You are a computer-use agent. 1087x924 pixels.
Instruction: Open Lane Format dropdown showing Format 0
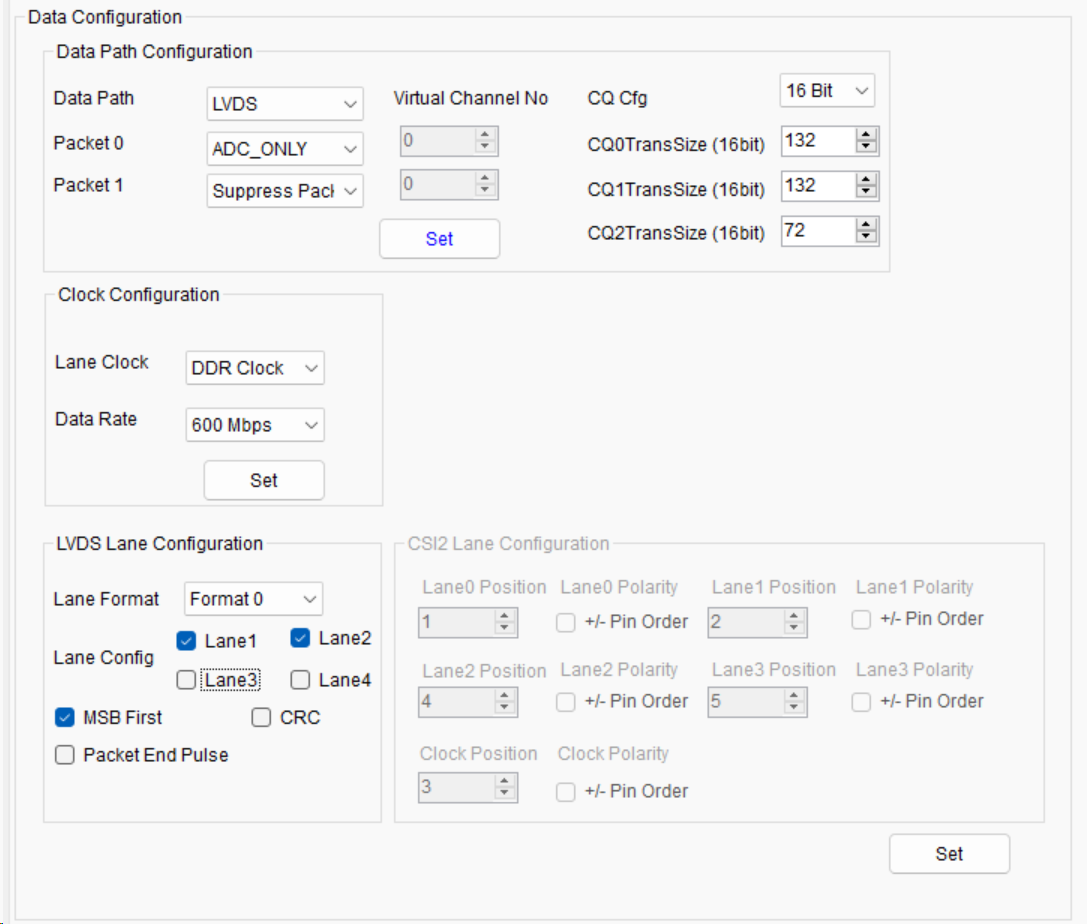point(253,599)
